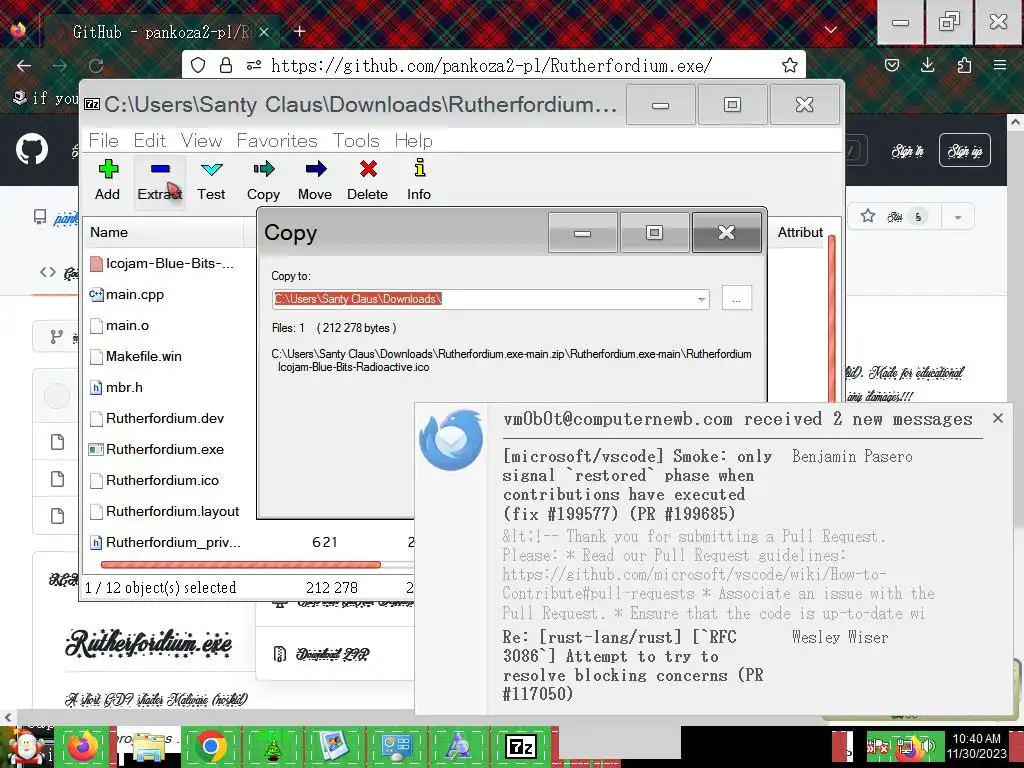Click the GitHub Sign up button

(x=965, y=151)
